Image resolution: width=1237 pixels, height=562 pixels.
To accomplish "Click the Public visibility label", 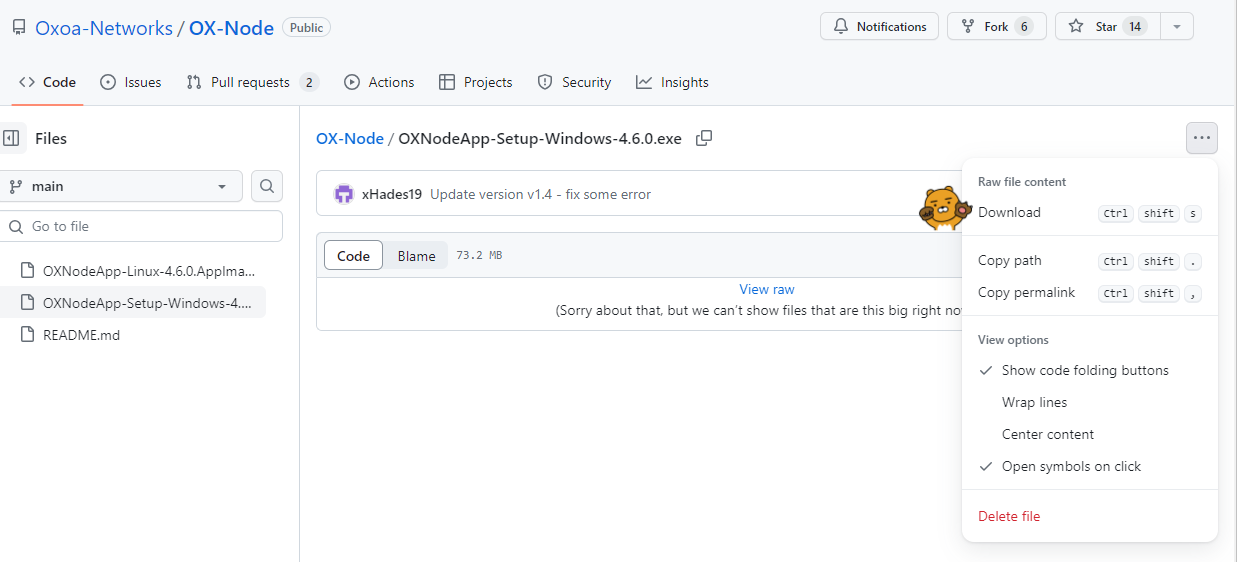I will (x=306, y=28).
